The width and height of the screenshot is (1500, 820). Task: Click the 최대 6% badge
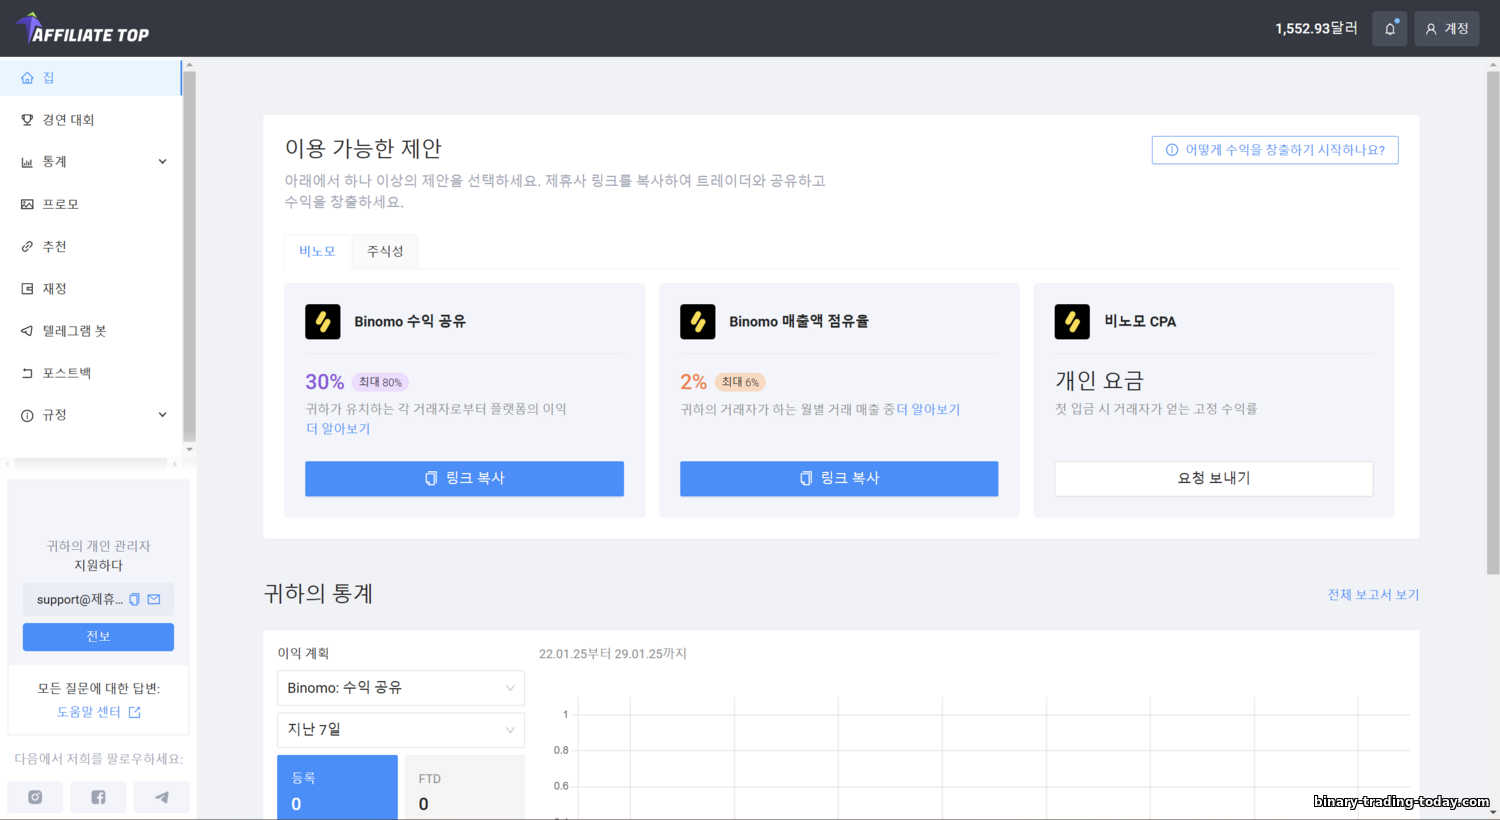point(740,382)
